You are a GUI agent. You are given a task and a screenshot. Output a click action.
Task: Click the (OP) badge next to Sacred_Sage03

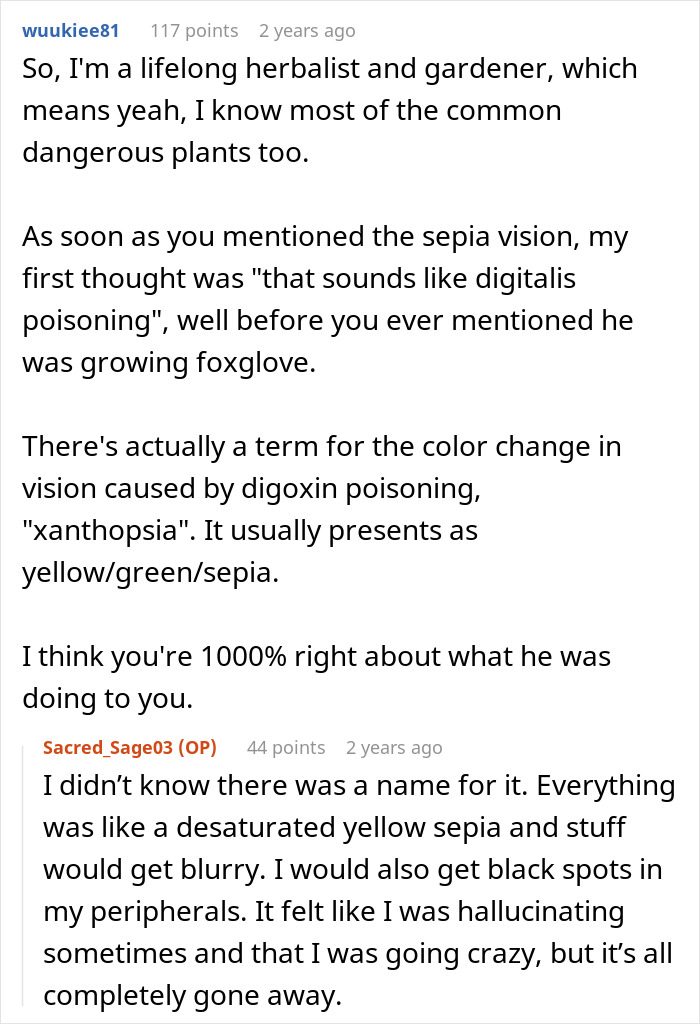pyautogui.click(x=197, y=747)
